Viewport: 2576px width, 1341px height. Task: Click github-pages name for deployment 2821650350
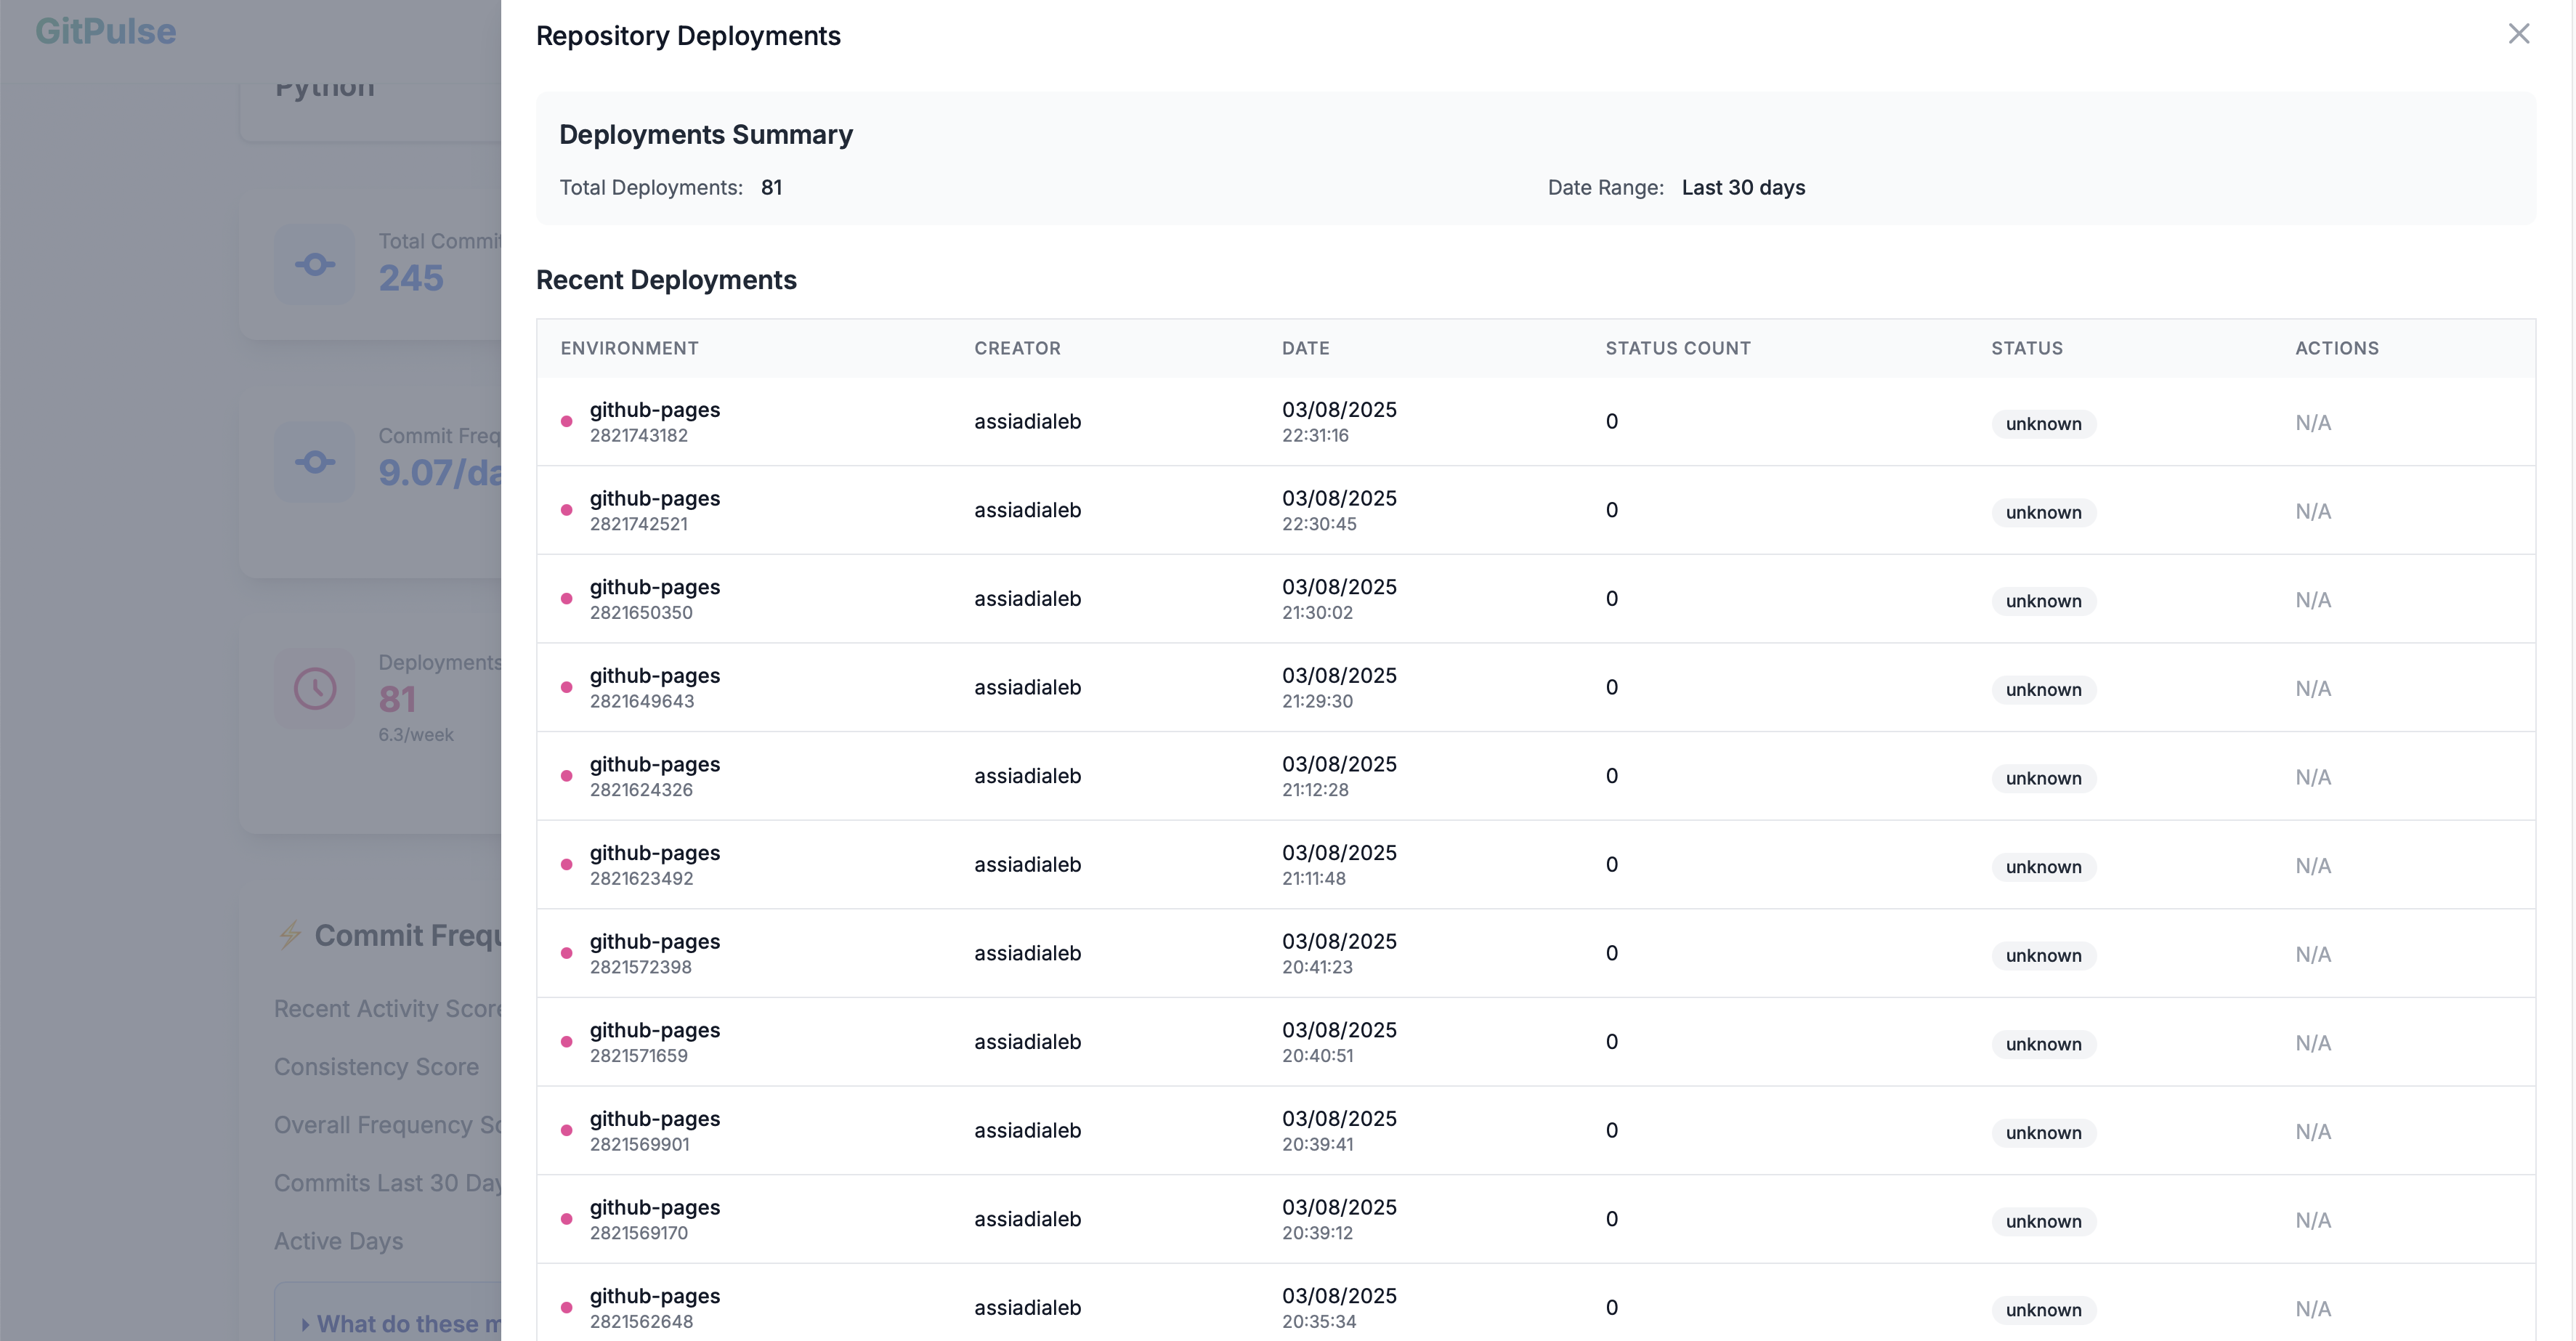pos(655,587)
